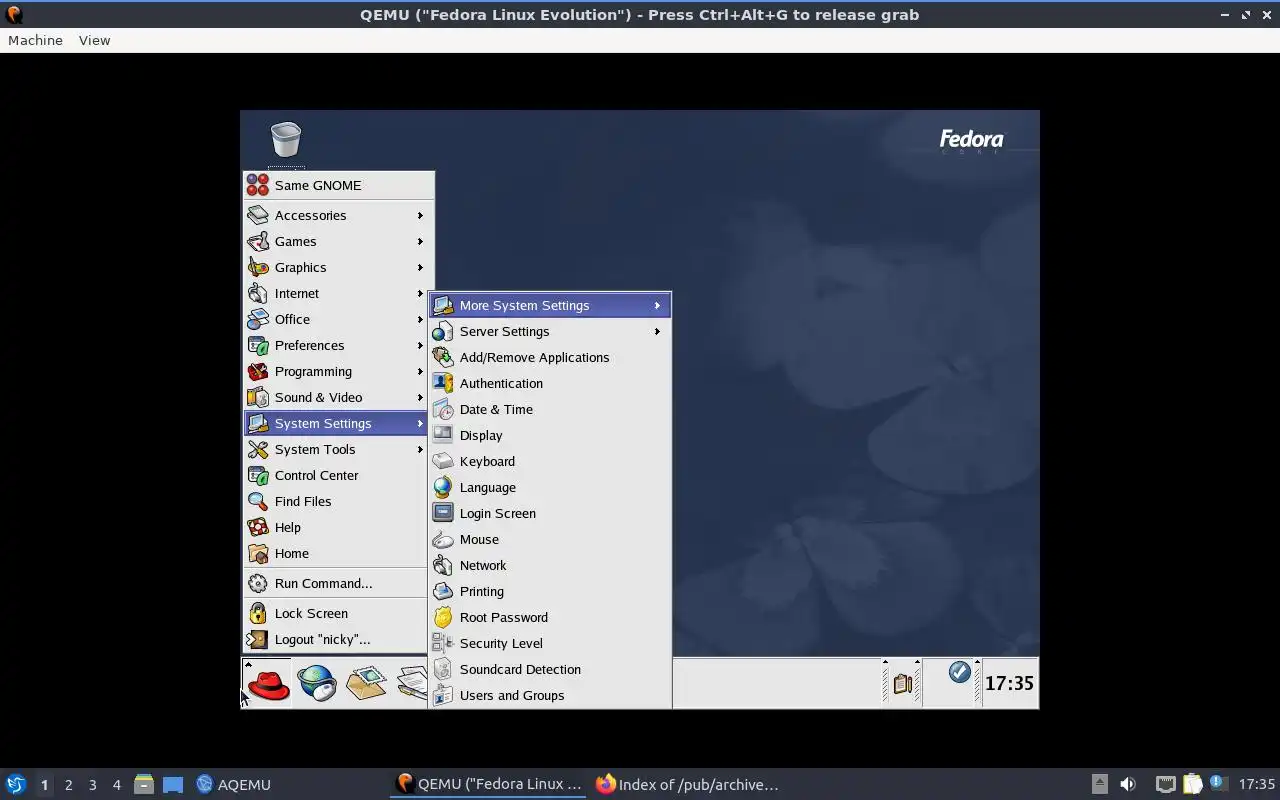Click the host volume speaker tray icon
1280x800 pixels.
click(1128, 784)
